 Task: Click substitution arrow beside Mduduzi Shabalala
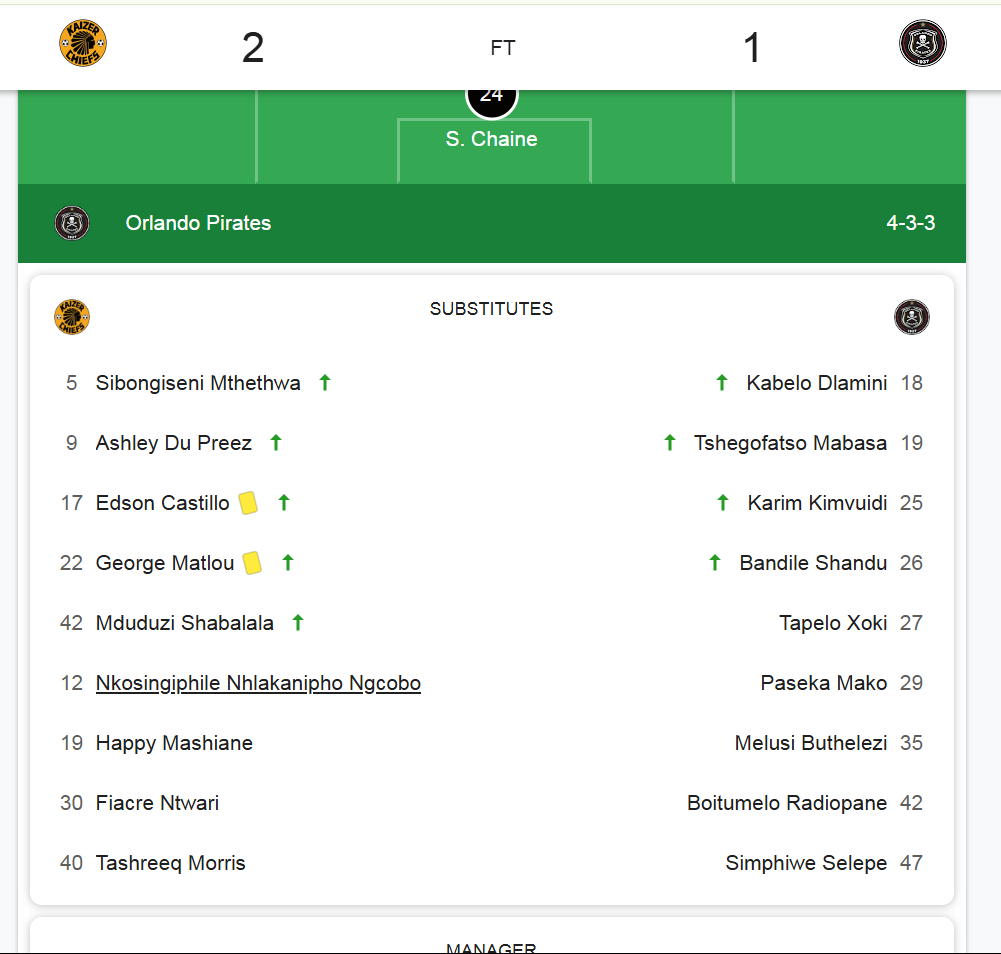tap(297, 623)
